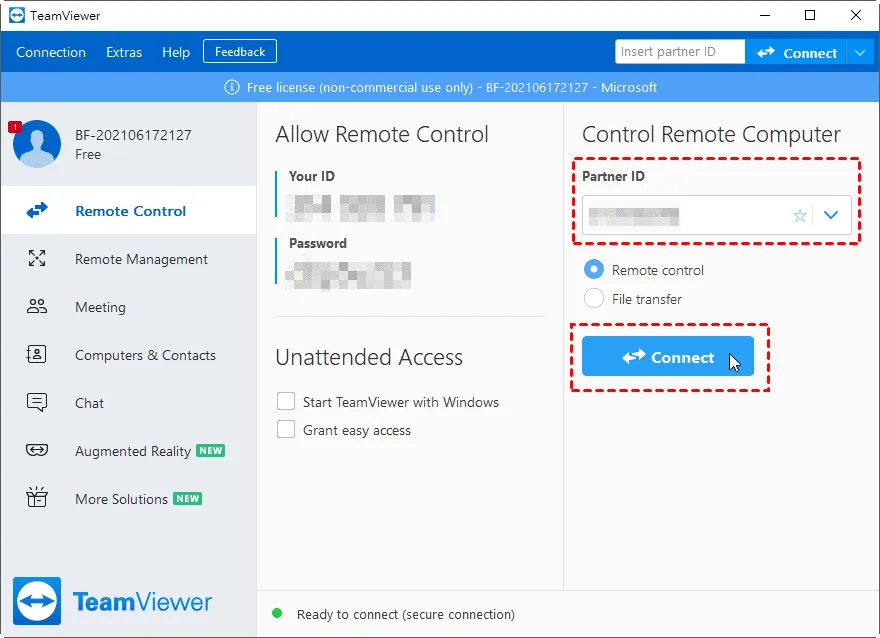Open the Connection menu
The image size is (880, 638).
click(x=51, y=52)
